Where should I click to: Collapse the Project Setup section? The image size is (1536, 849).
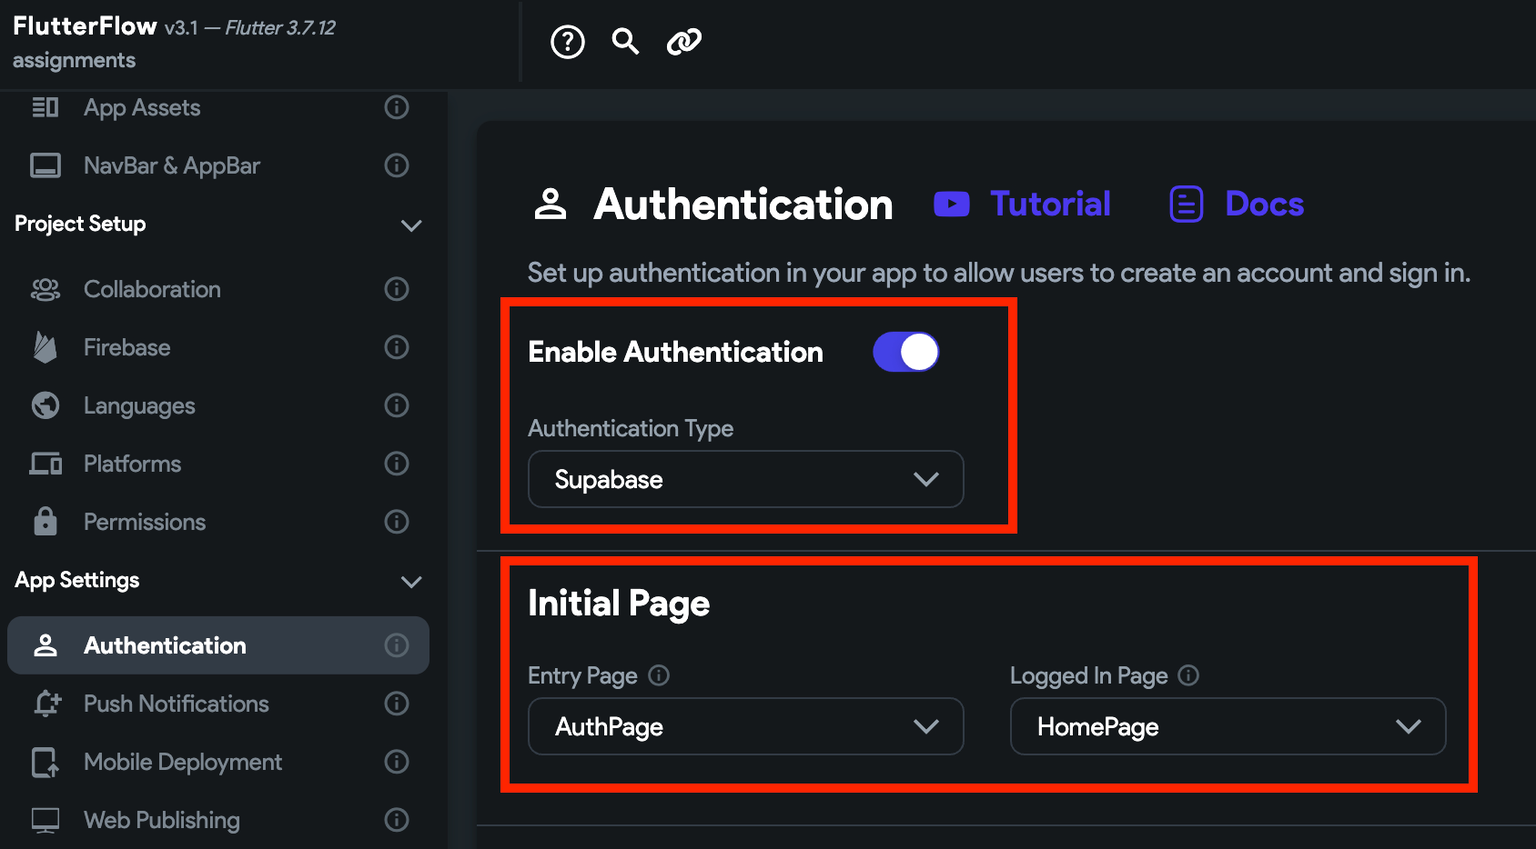point(411,225)
